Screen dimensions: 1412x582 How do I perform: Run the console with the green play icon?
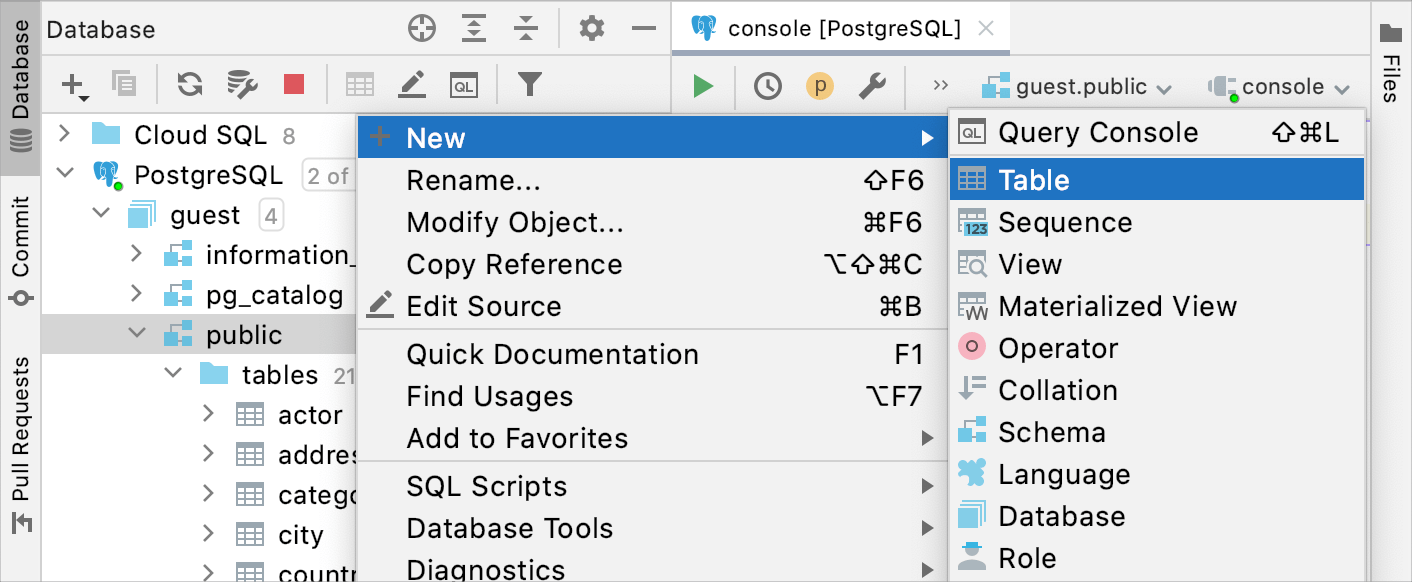point(702,86)
